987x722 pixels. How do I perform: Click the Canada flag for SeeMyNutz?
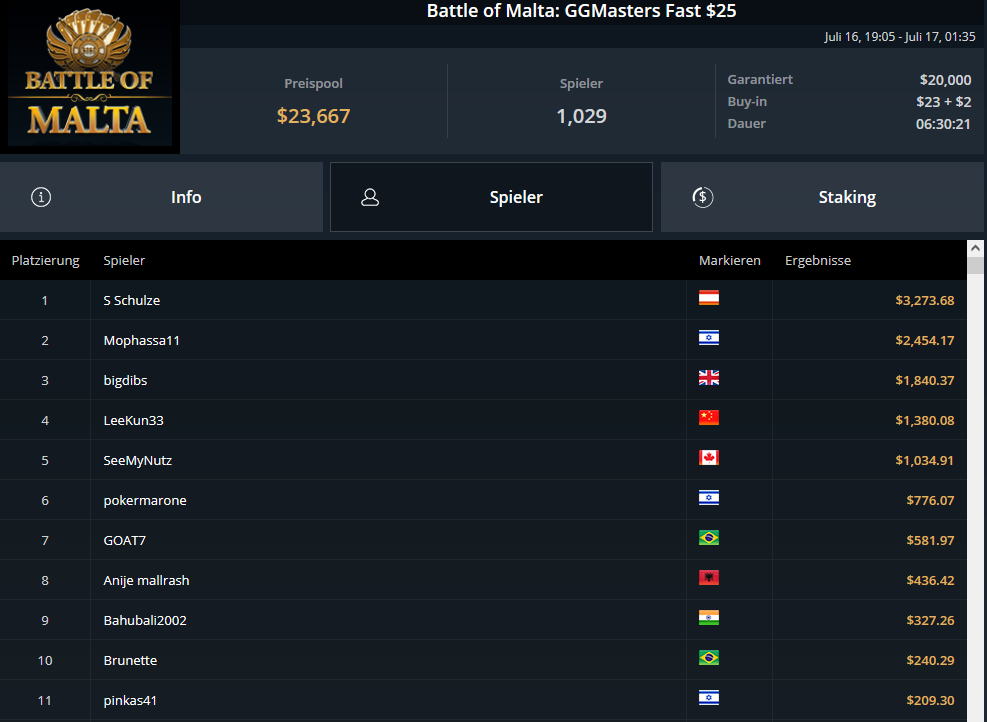click(x=709, y=458)
